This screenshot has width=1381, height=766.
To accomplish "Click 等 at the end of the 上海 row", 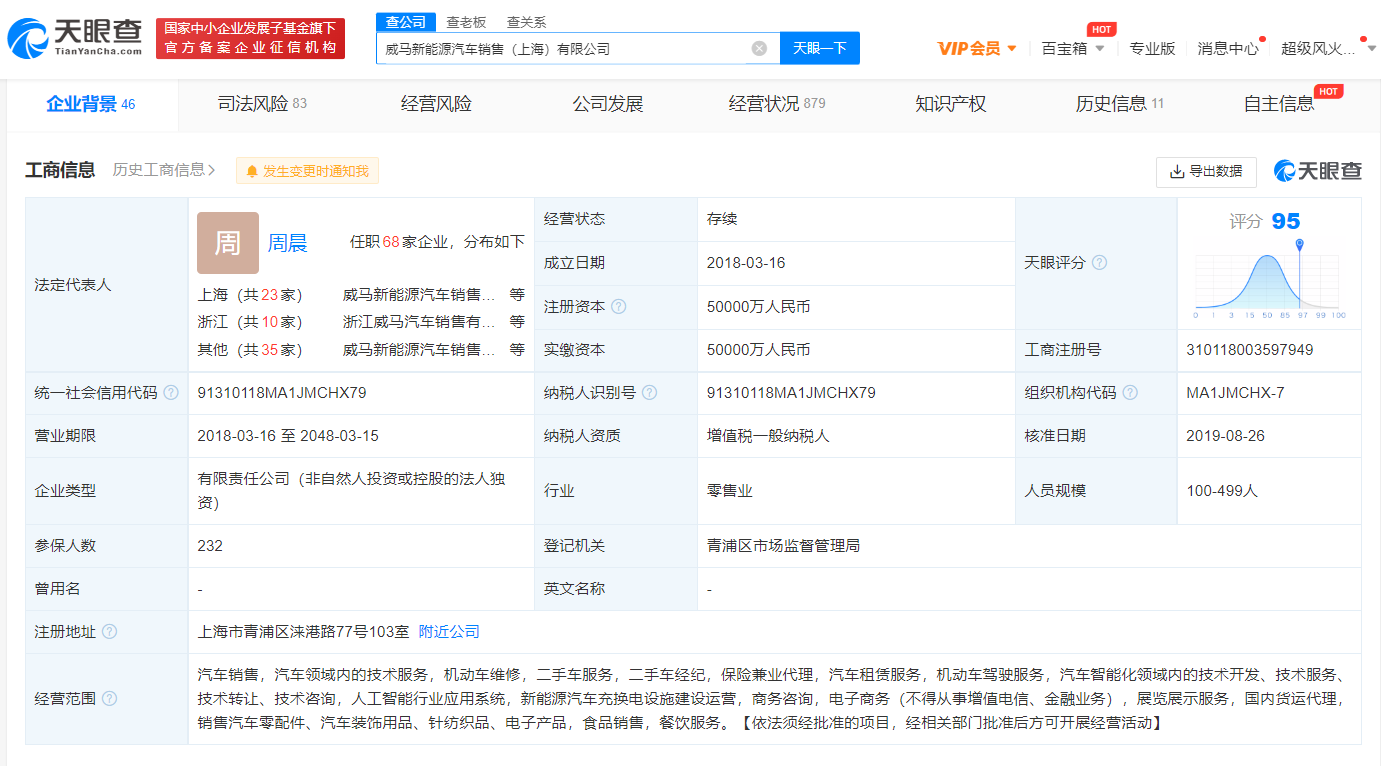I will coord(517,295).
